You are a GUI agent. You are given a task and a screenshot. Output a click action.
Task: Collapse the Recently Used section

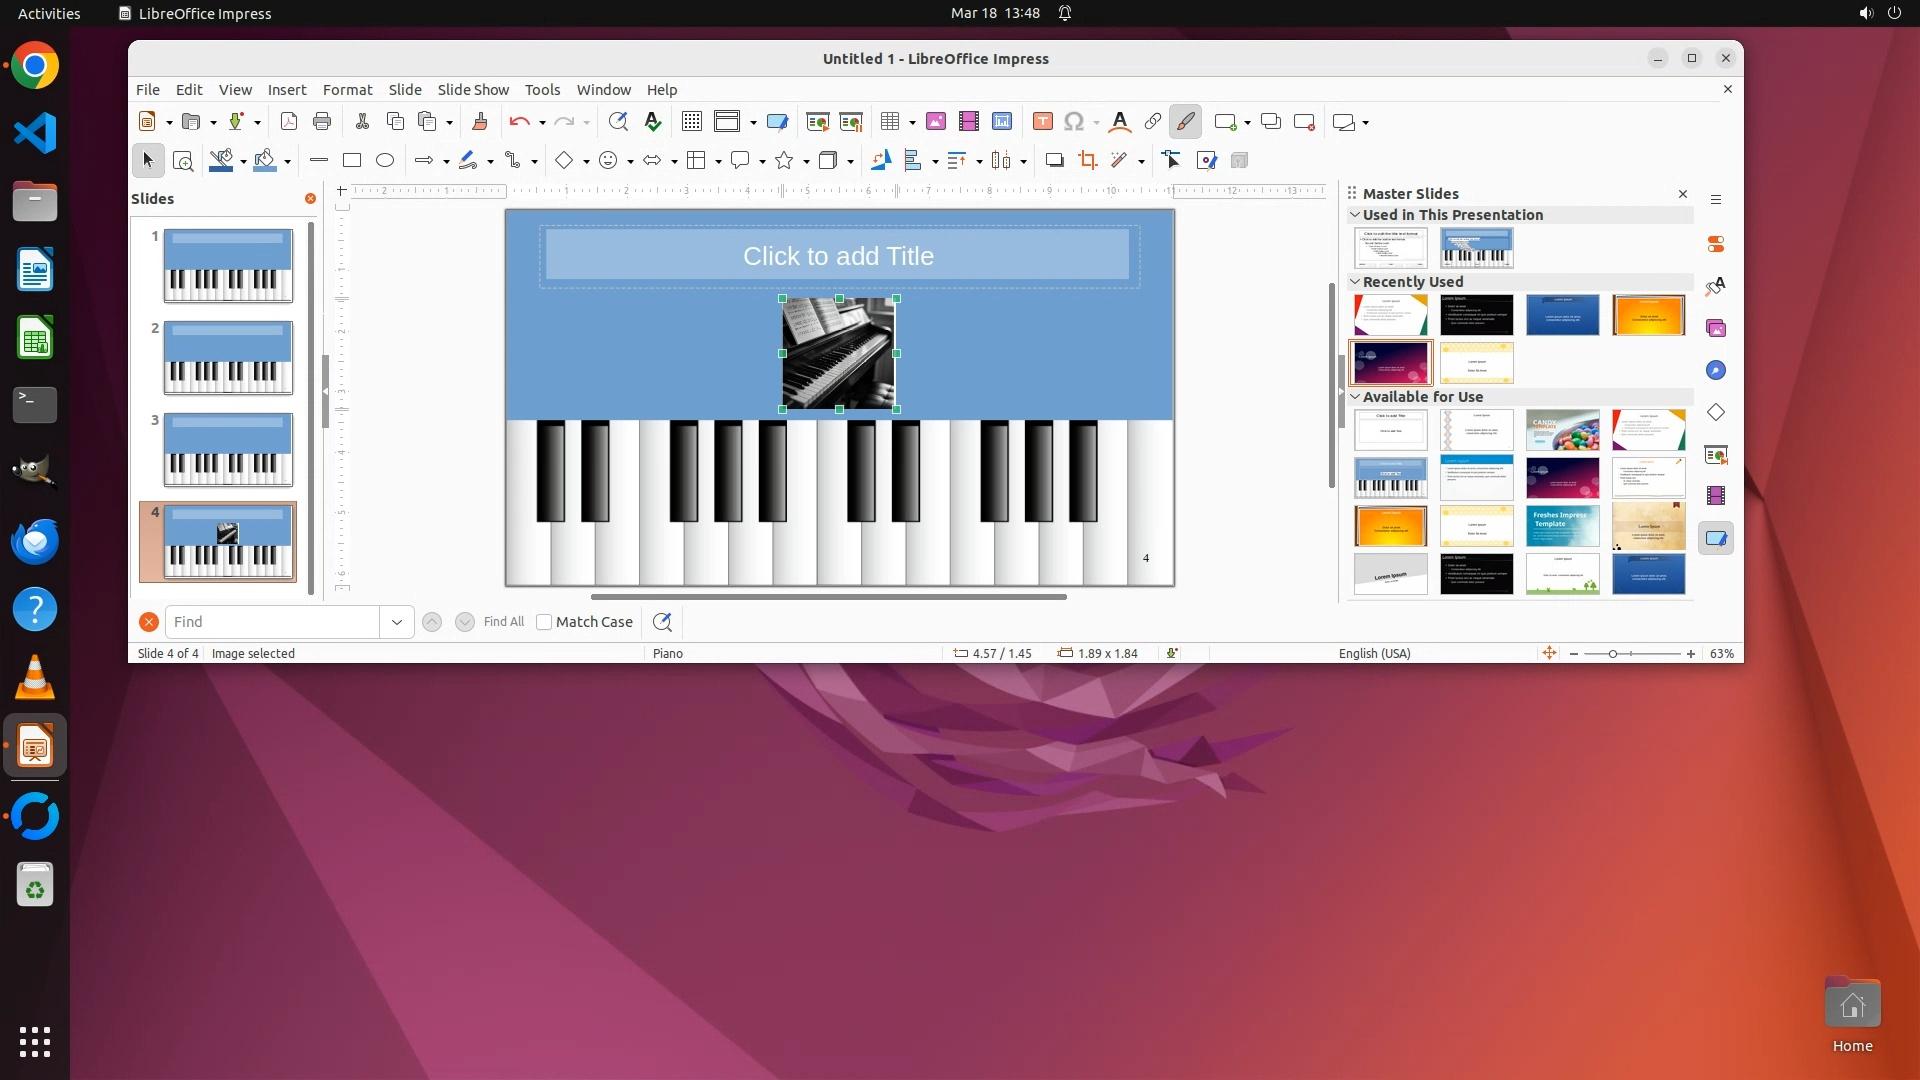[x=1355, y=282]
